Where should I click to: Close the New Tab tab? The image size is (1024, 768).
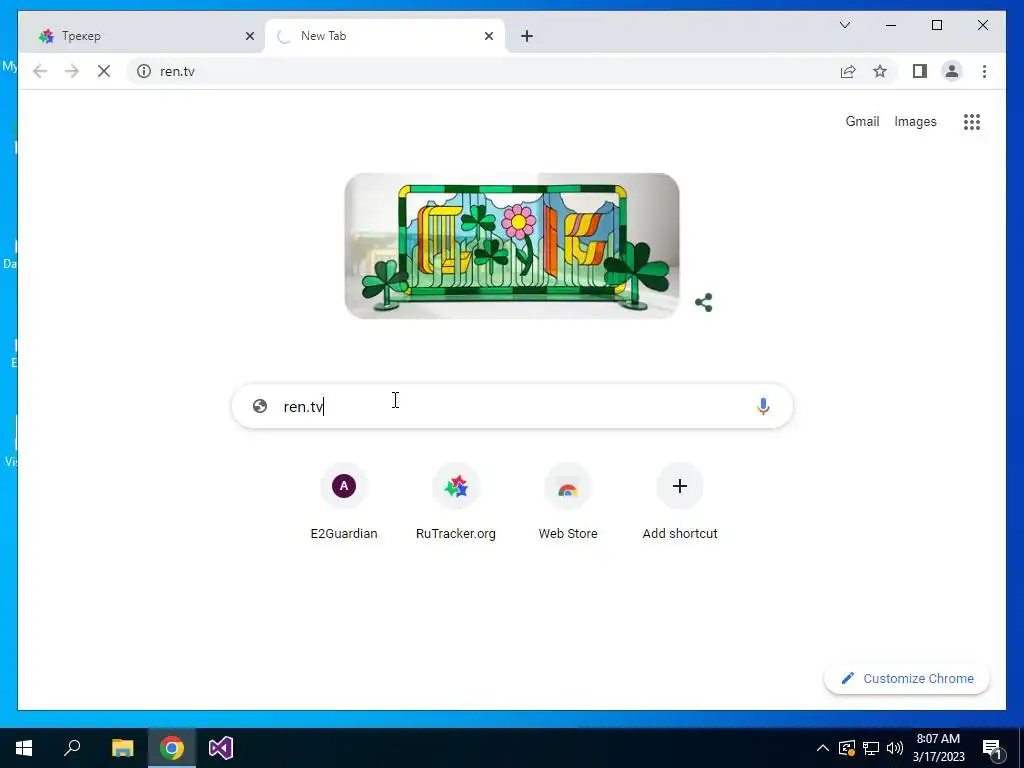(x=488, y=36)
